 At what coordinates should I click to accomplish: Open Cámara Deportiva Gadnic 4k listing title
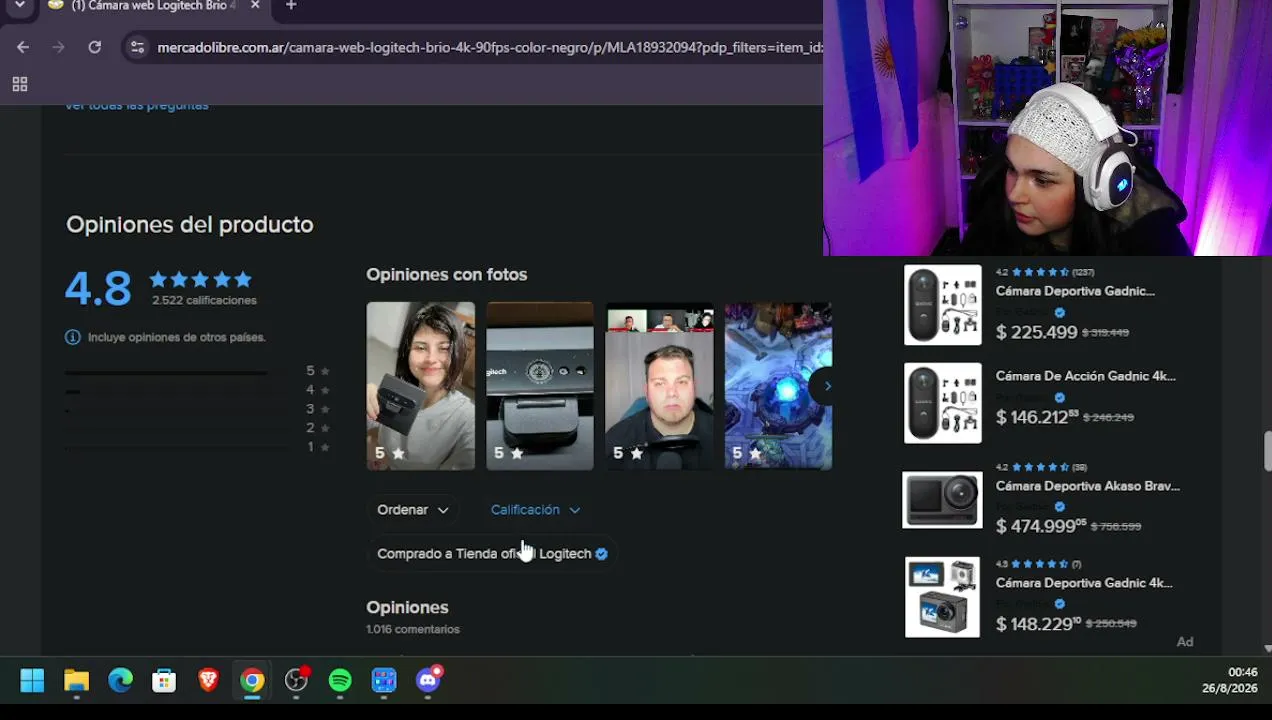(1084, 583)
